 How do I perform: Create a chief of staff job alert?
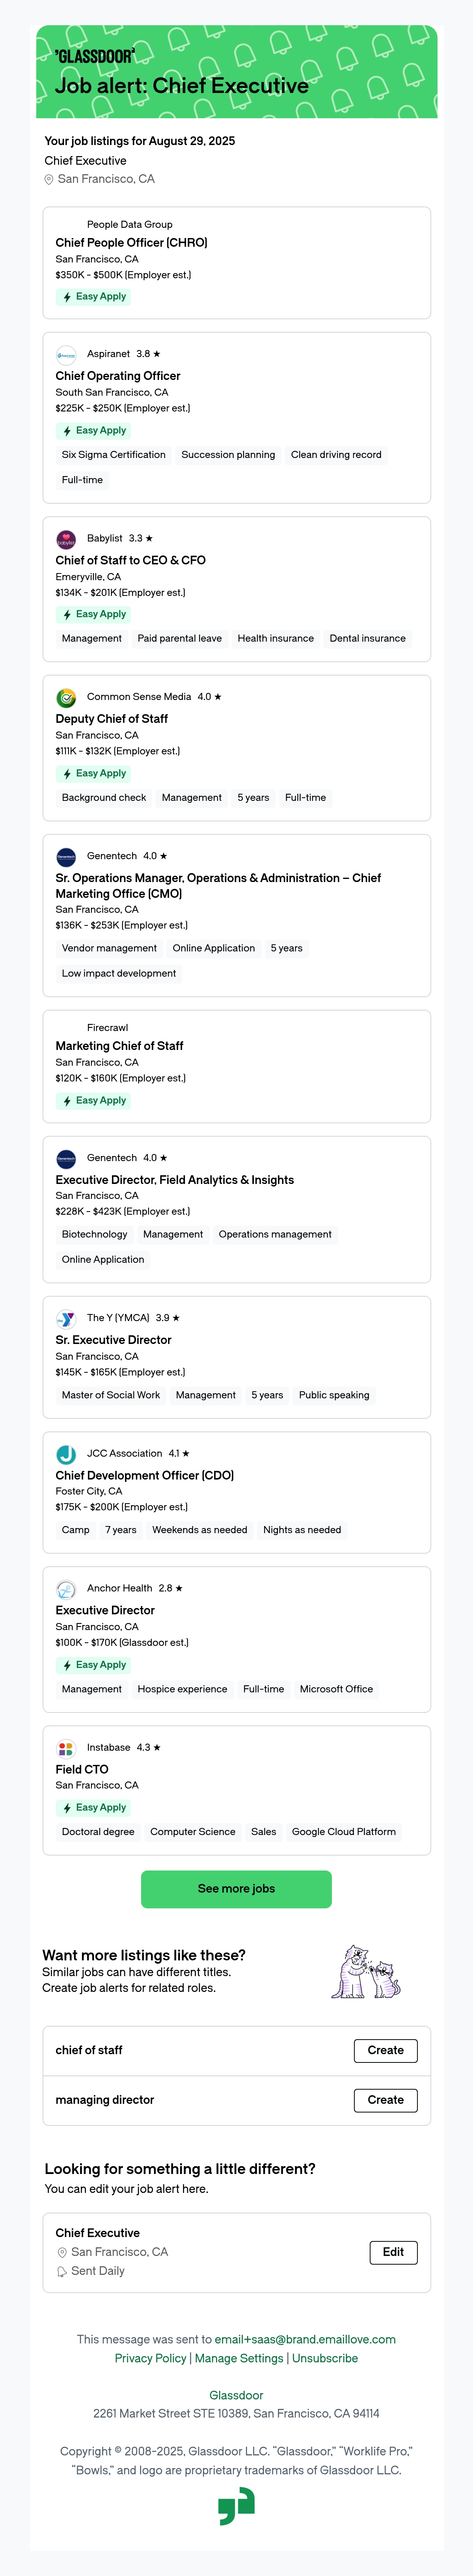click(385, 2050)
